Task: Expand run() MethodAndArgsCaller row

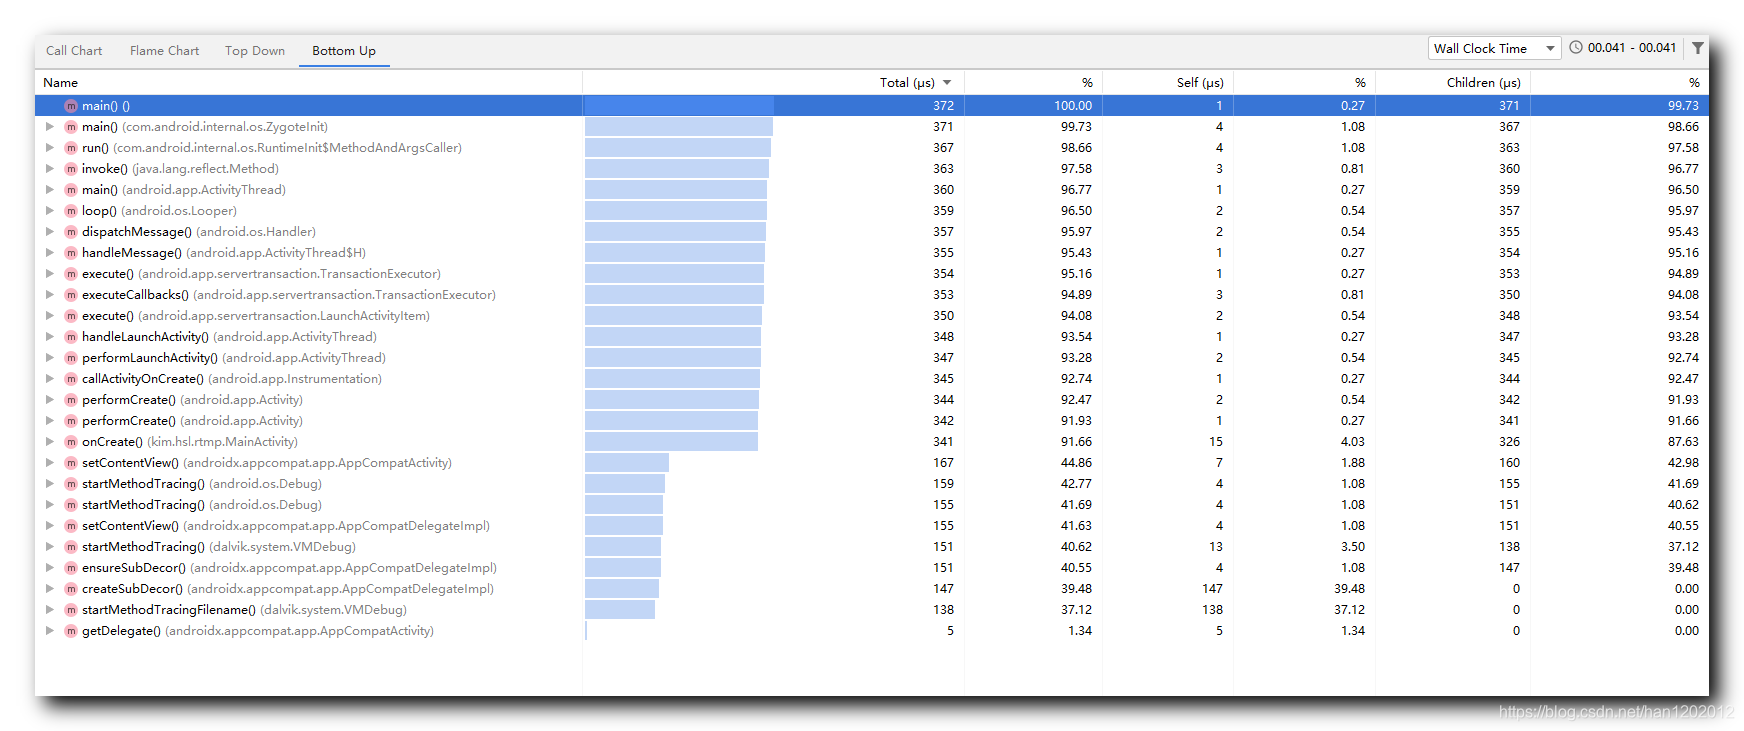Action: pyautogui.click(x=49, y=148)
